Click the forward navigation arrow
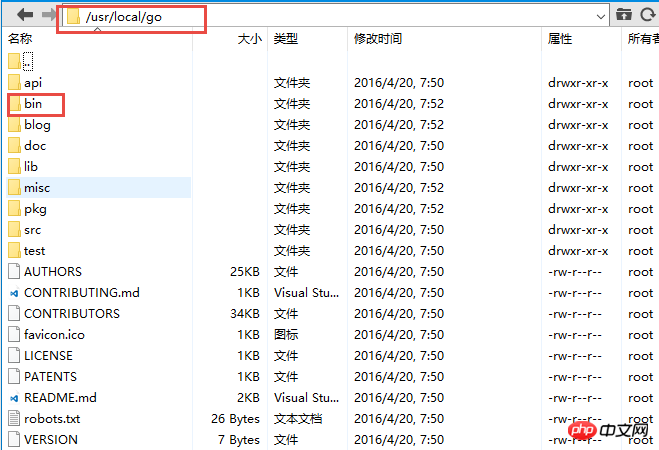 pos(49,15)
